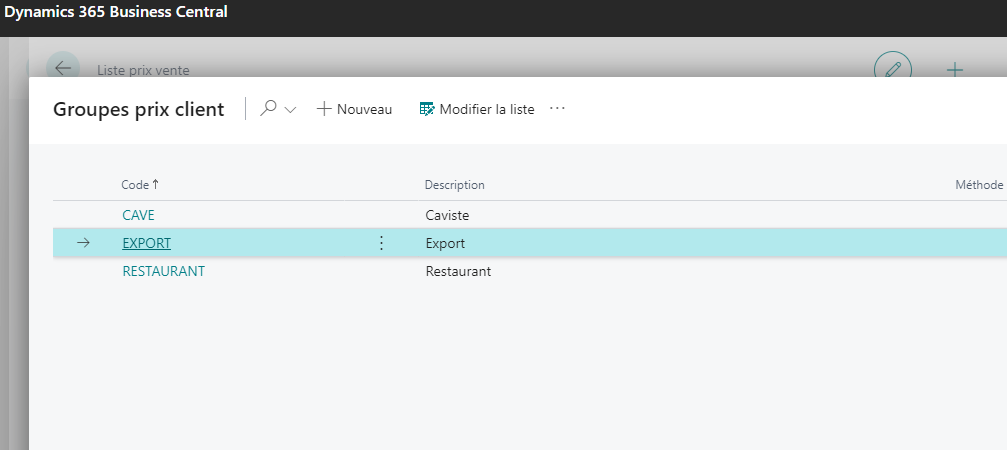Sort by the Code column header
This screenshot has height=450, width=1007.
pos(140,185)
